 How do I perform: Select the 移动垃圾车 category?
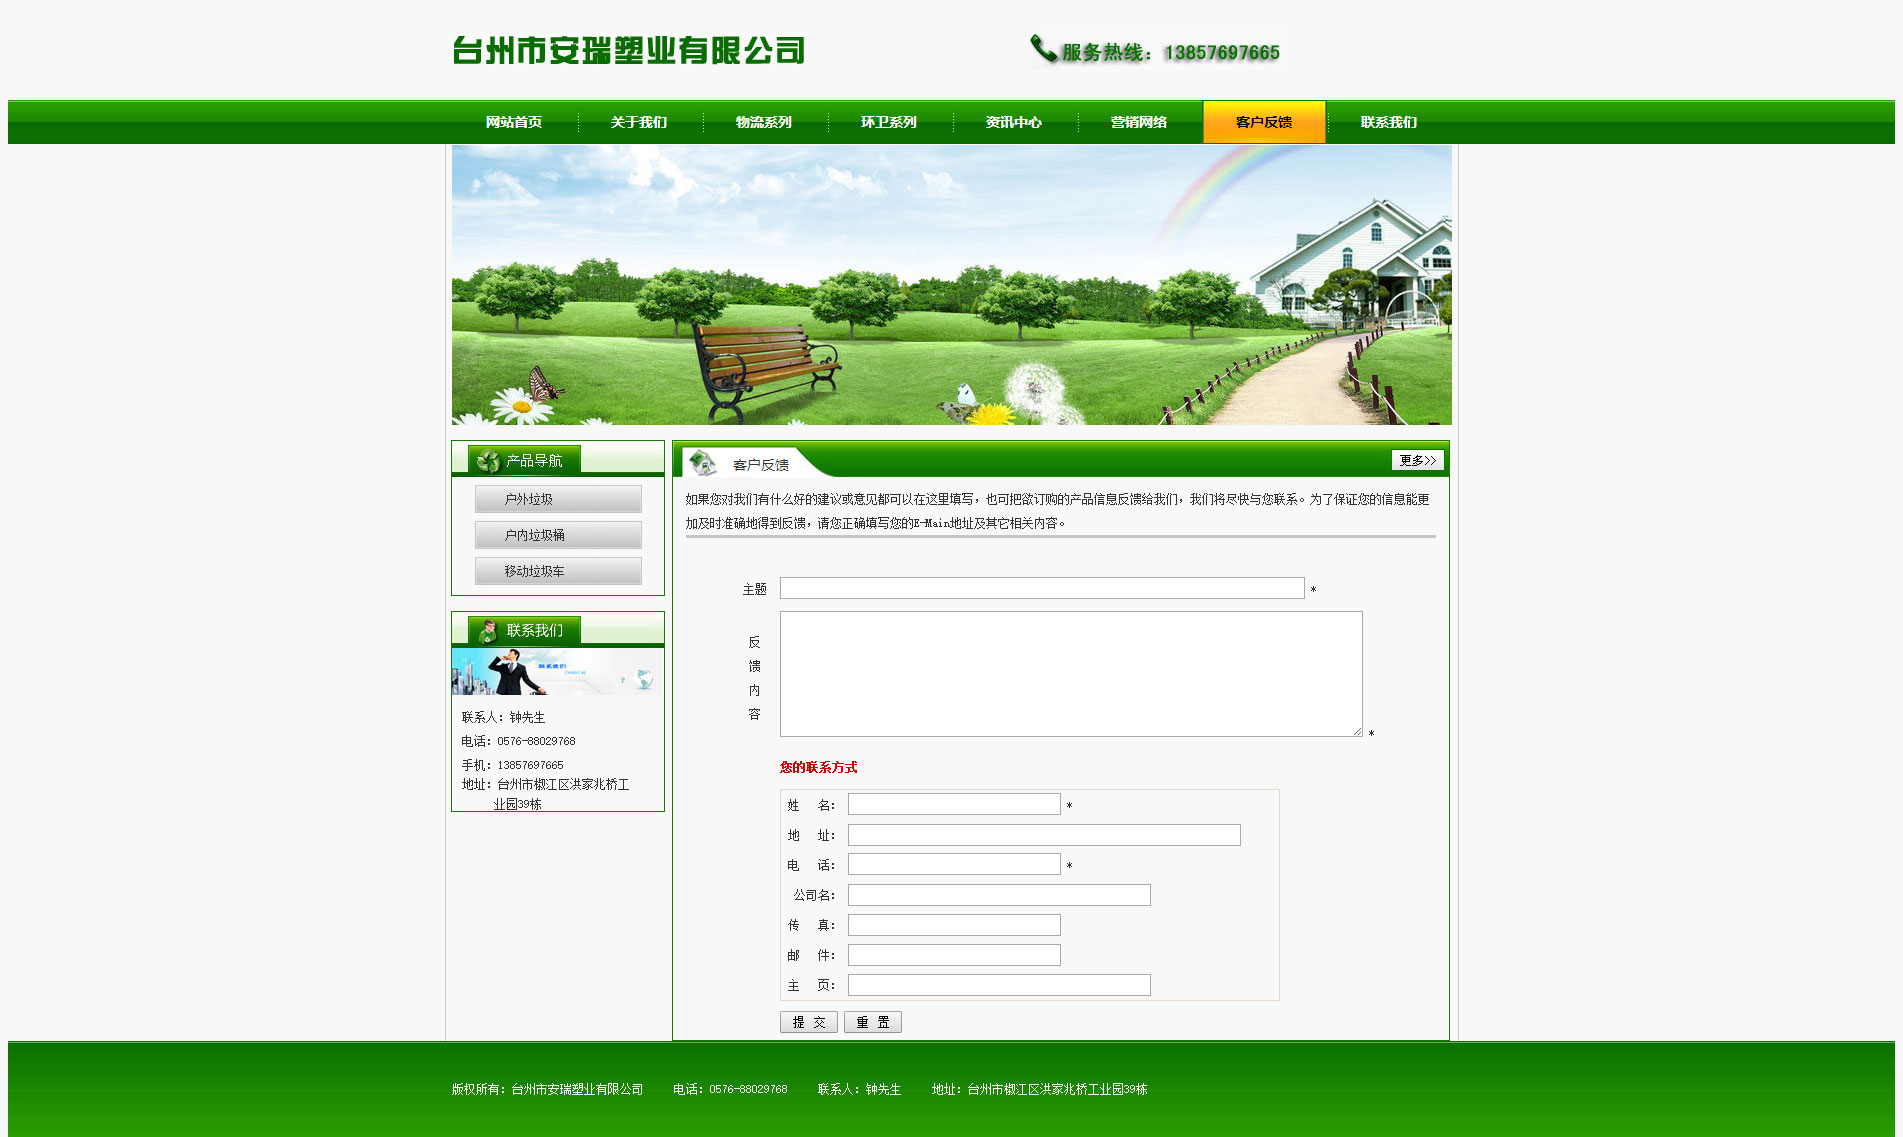tap(558, 571)
